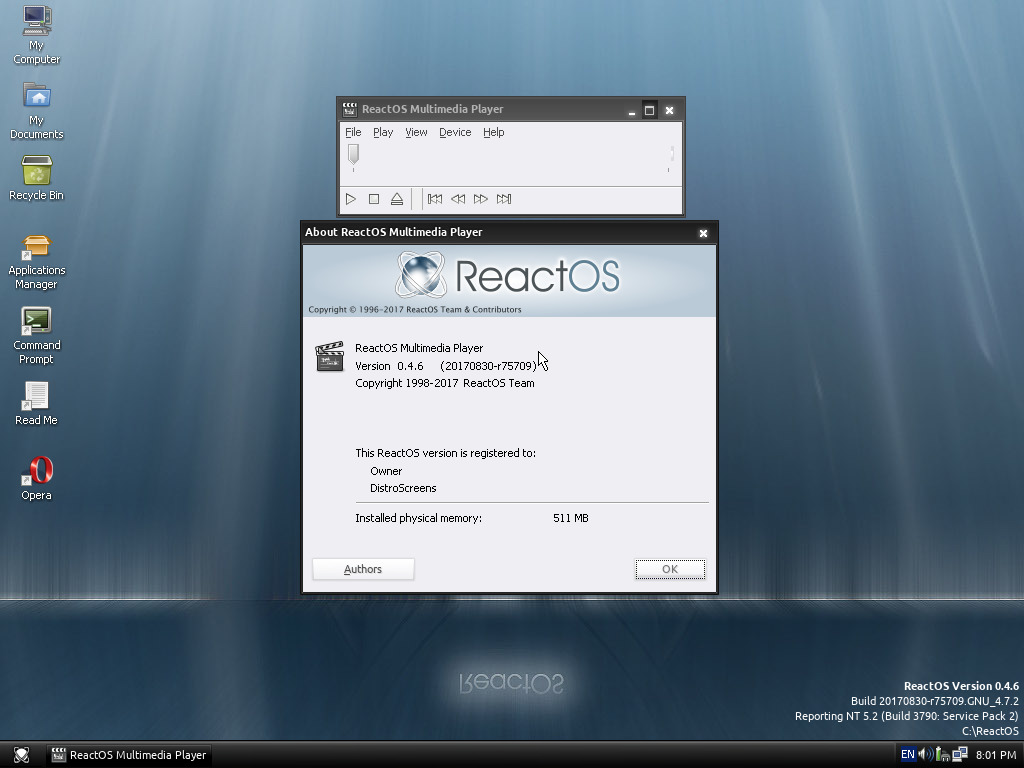Screen dimensions: 1024x768
Task: Open the View menu in the player
Action: (416, 132)
